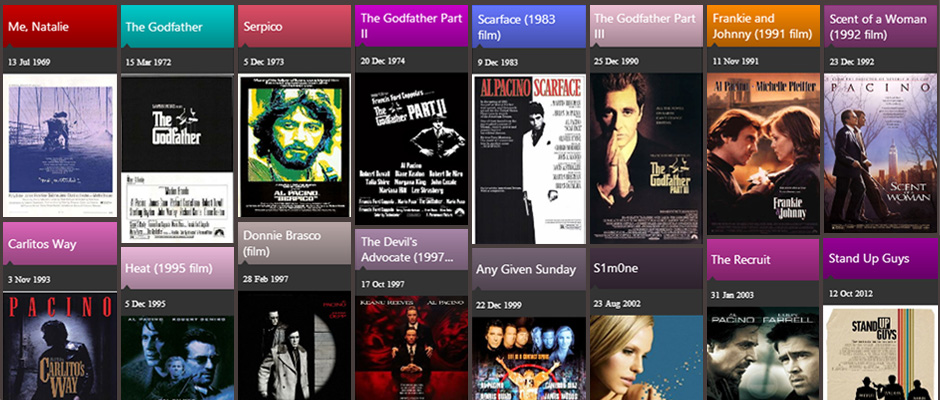Select the Me, Natalie movie poster

(60, 145)
